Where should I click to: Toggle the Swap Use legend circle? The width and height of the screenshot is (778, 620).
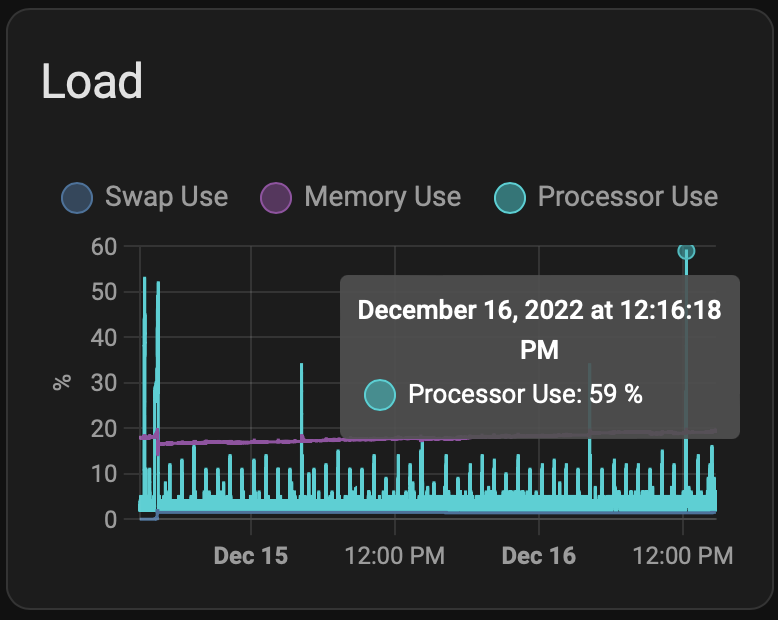(77, 198)
